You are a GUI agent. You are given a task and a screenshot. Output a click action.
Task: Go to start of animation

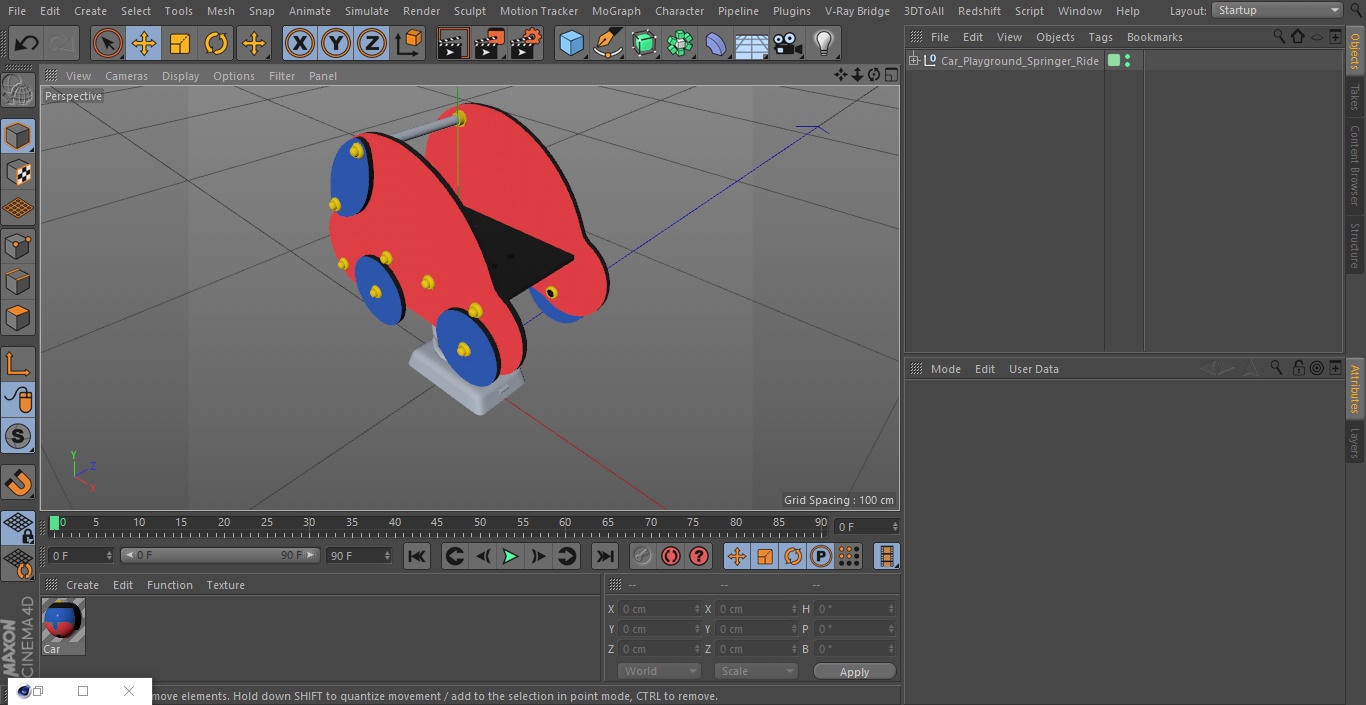[x=417, y=556]
